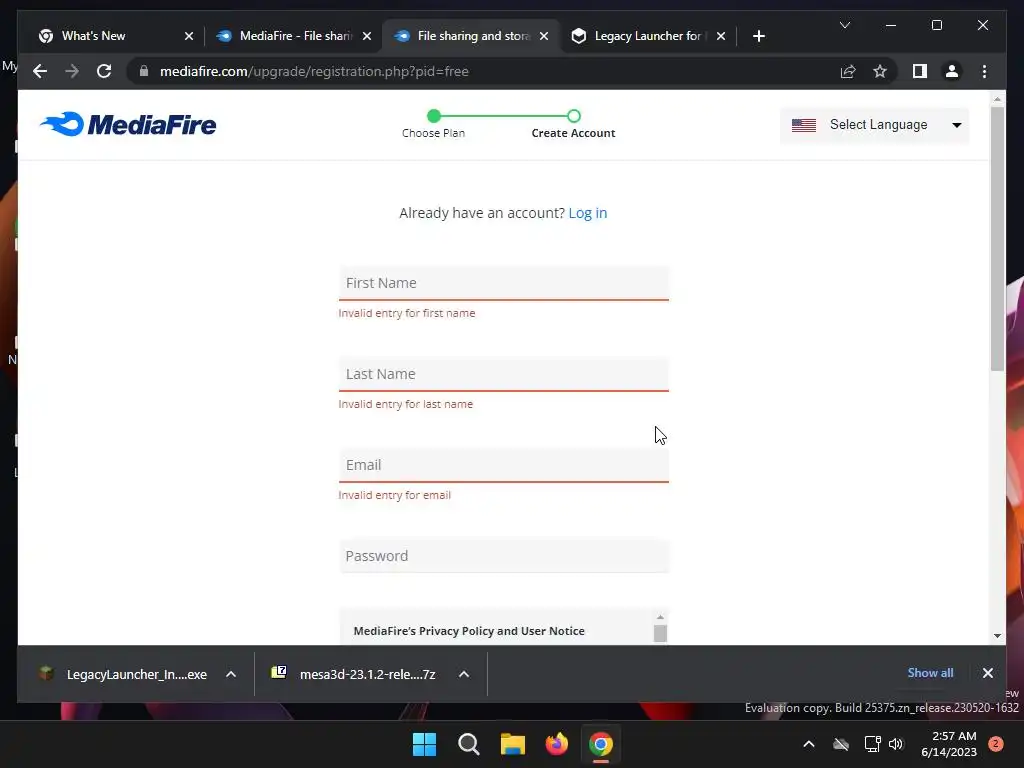Screen dimensions: 1024x768
Task: Open the Select Language dropdown
Action: pyautogui.click(x=874, y=125)
